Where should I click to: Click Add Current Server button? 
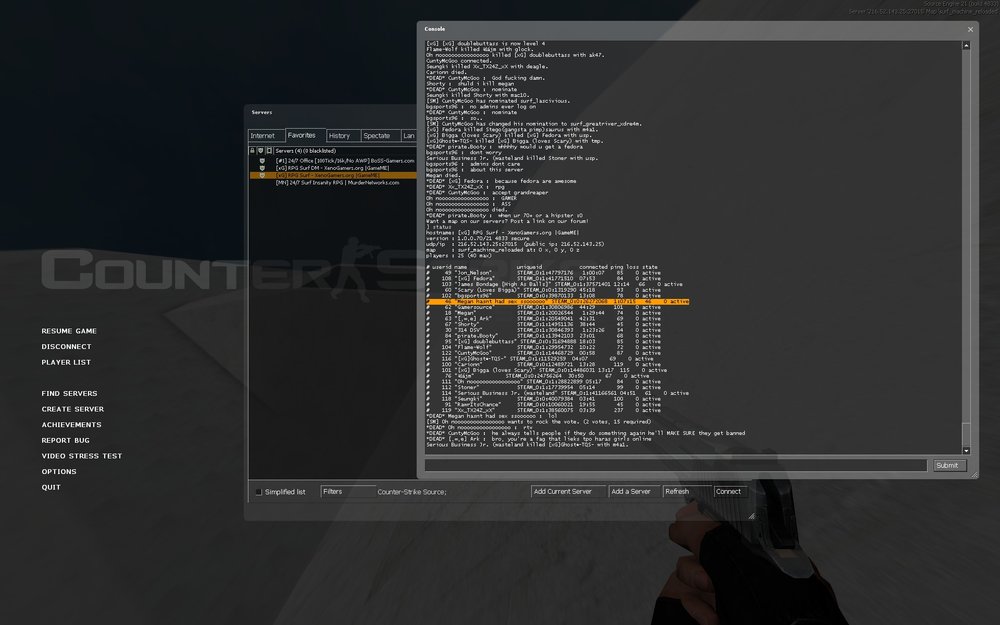tap(568, 492)
